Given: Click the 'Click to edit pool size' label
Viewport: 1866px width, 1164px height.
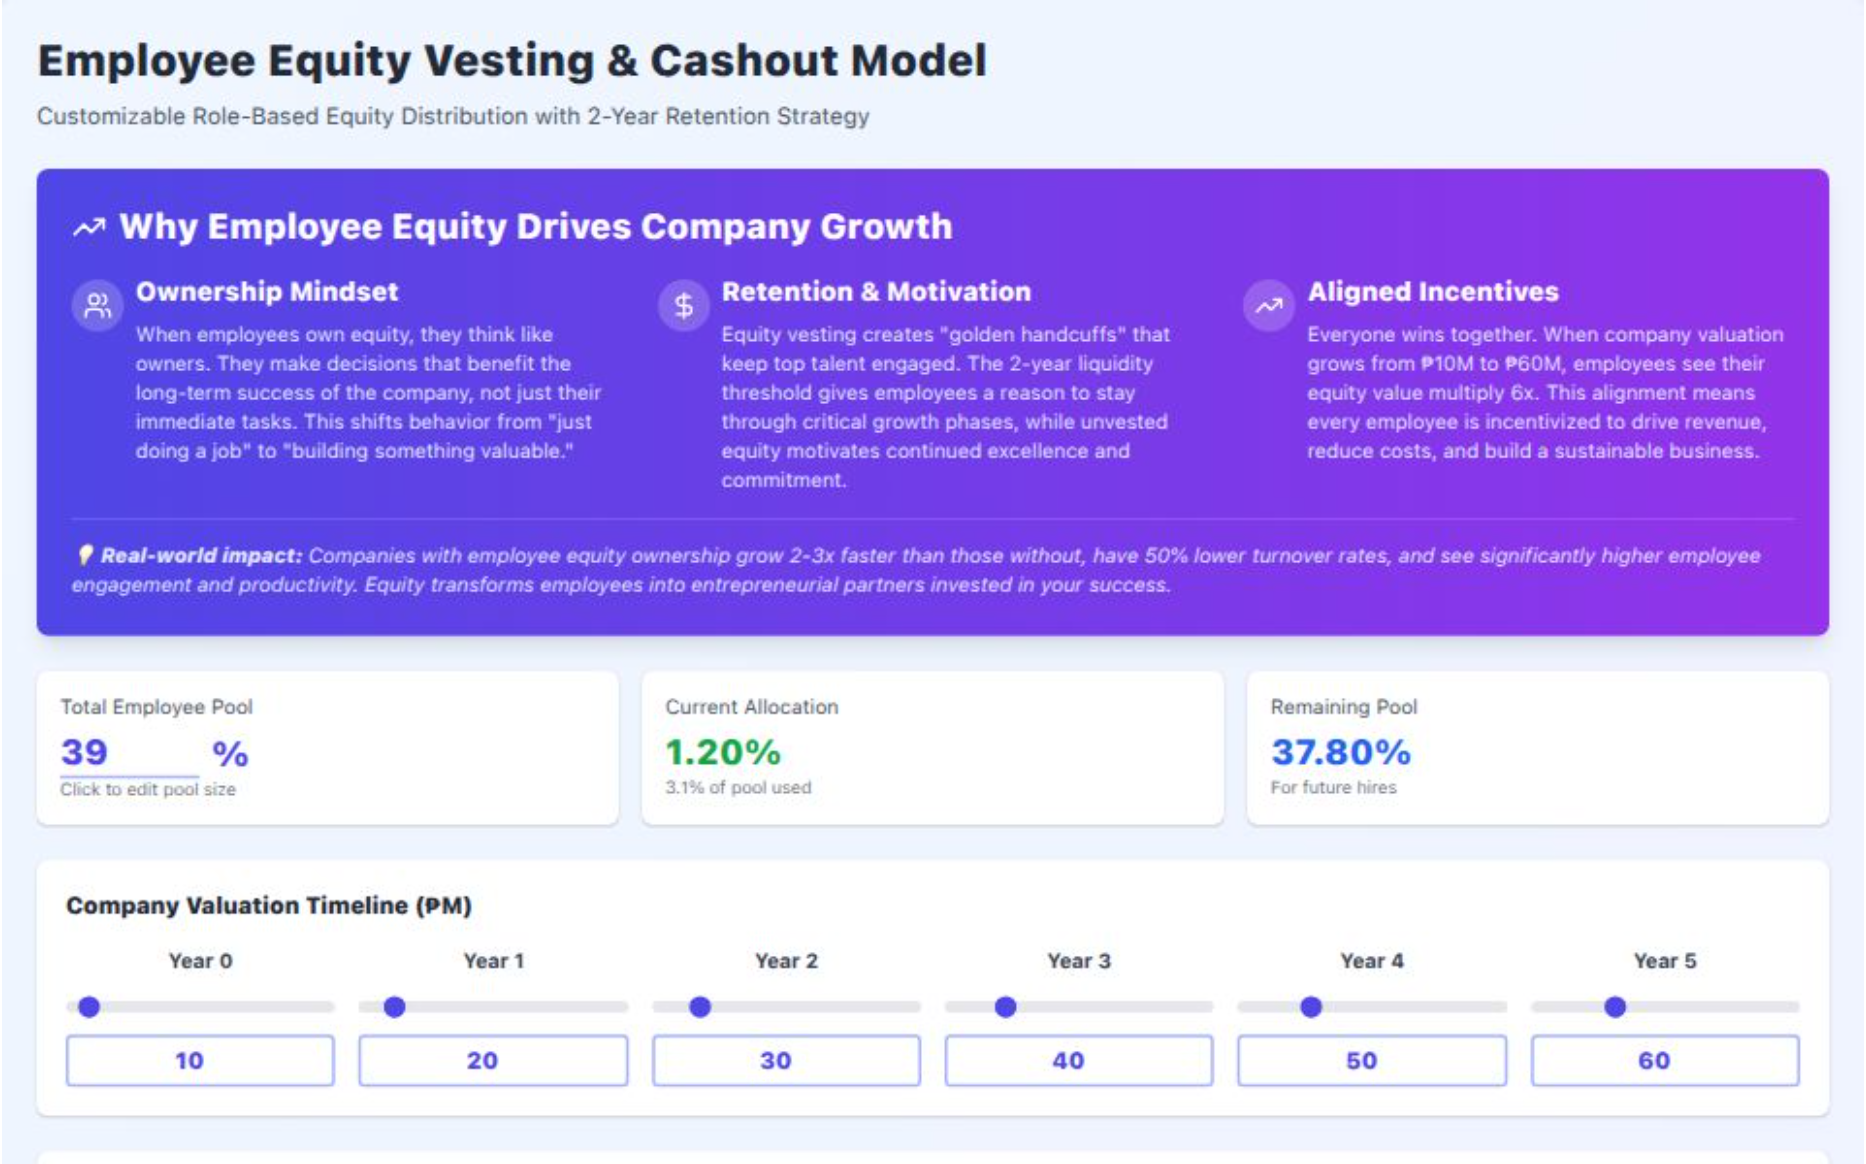Looking at the screenshot, I should tap(147, 789).
